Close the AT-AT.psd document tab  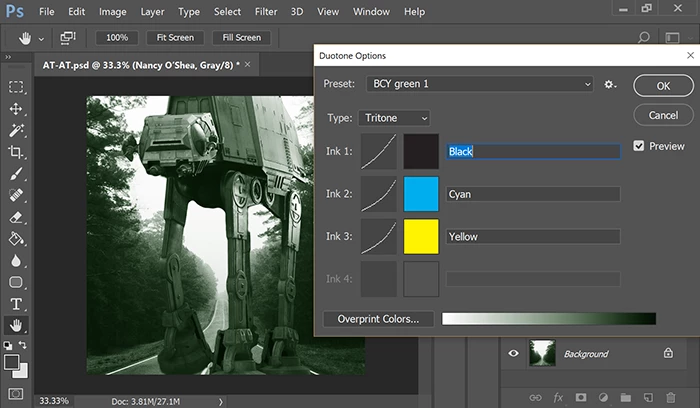tap(247, 65)
